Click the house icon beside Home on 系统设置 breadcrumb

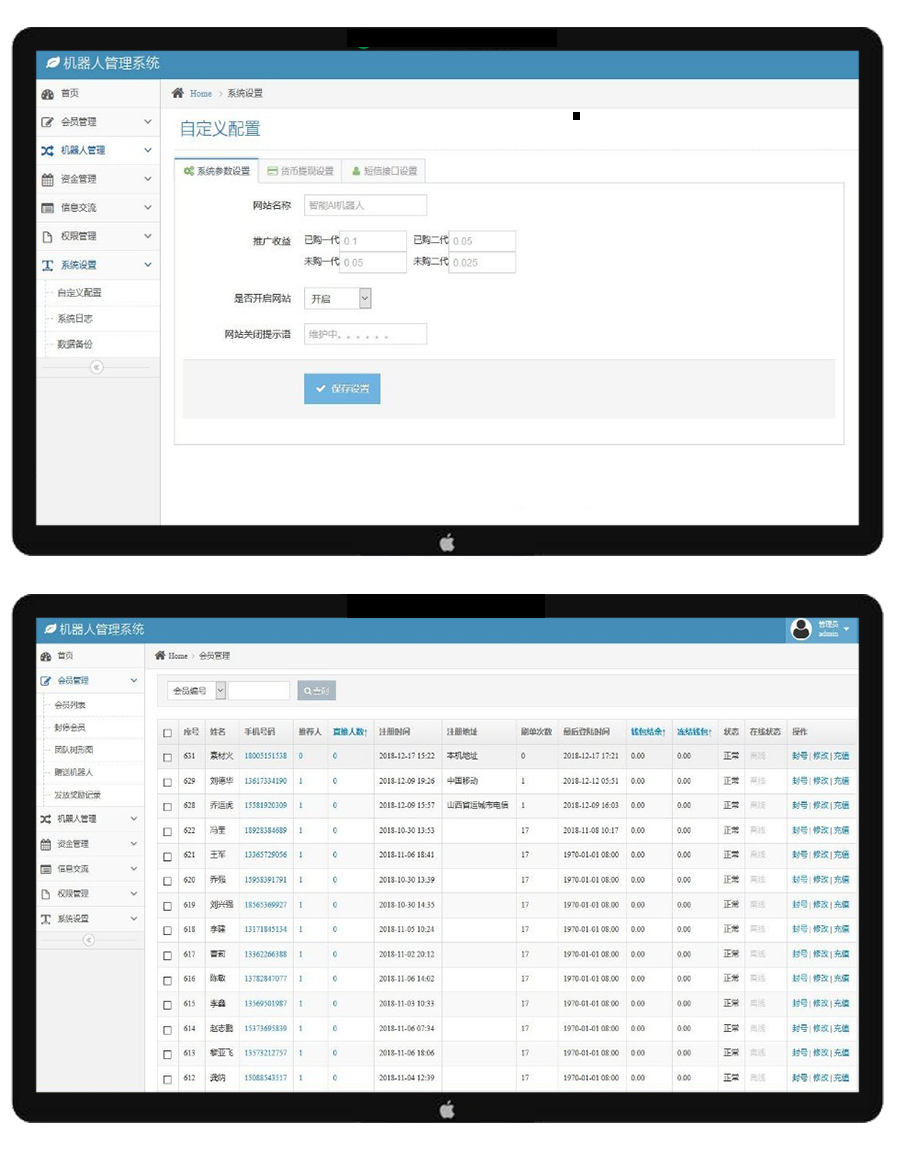tap(178, 93)
